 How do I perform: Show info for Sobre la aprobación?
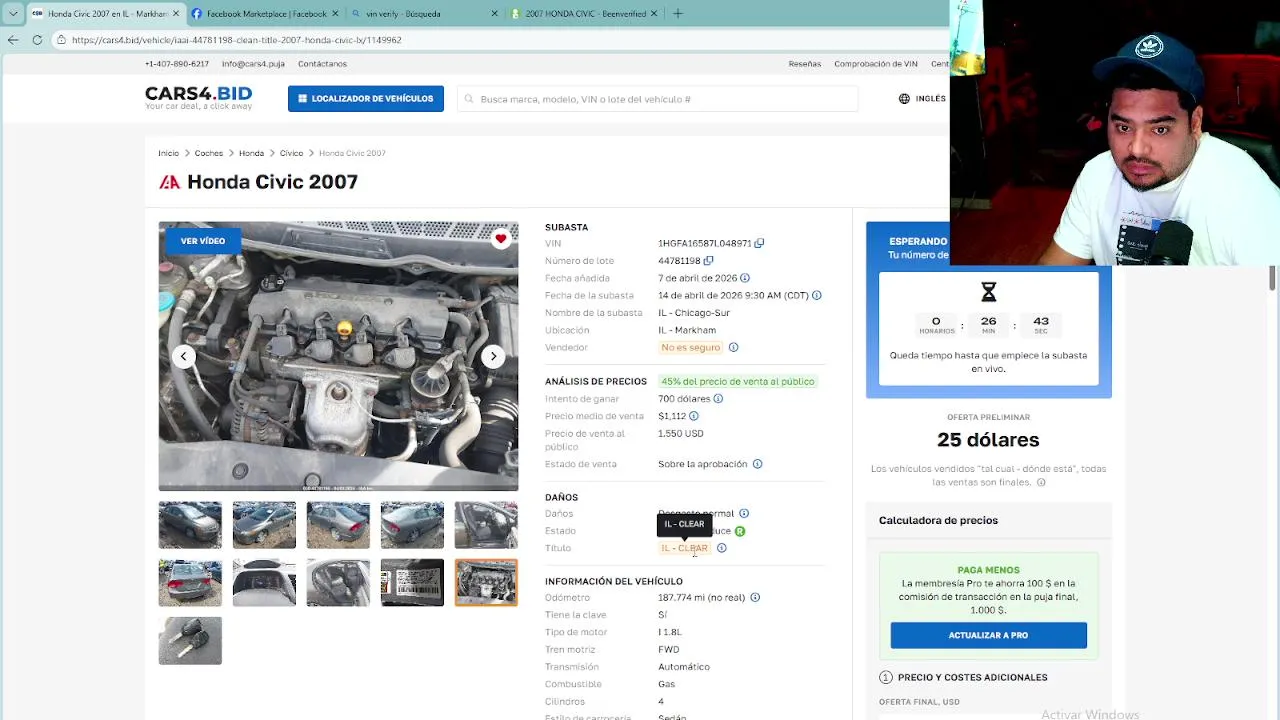pos(757,464)
